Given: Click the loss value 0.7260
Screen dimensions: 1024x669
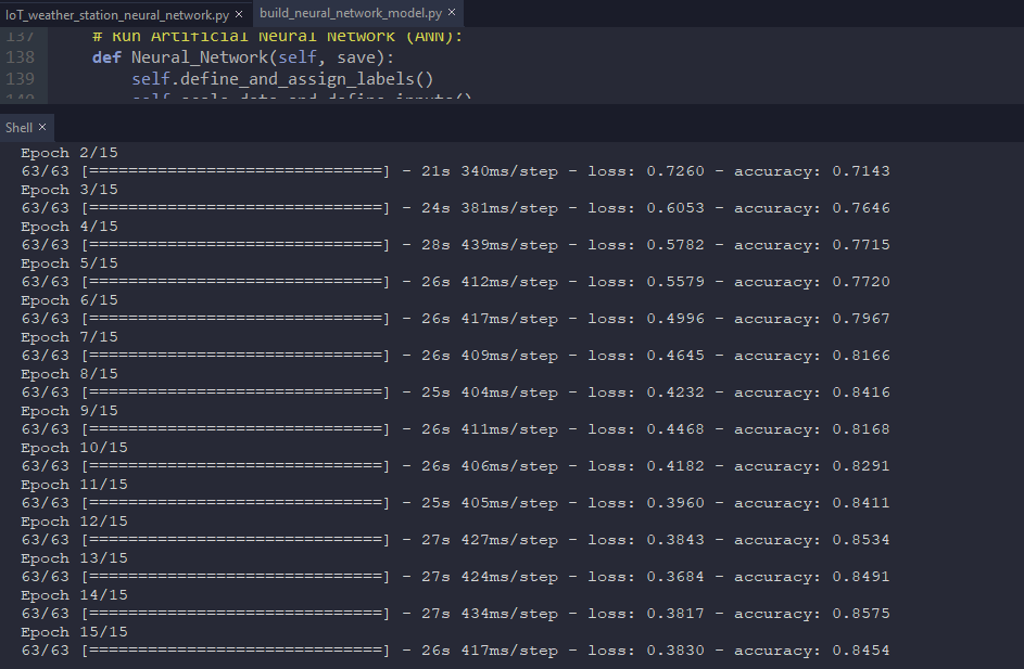Looking at the screenshot, I should click(675, 171).
